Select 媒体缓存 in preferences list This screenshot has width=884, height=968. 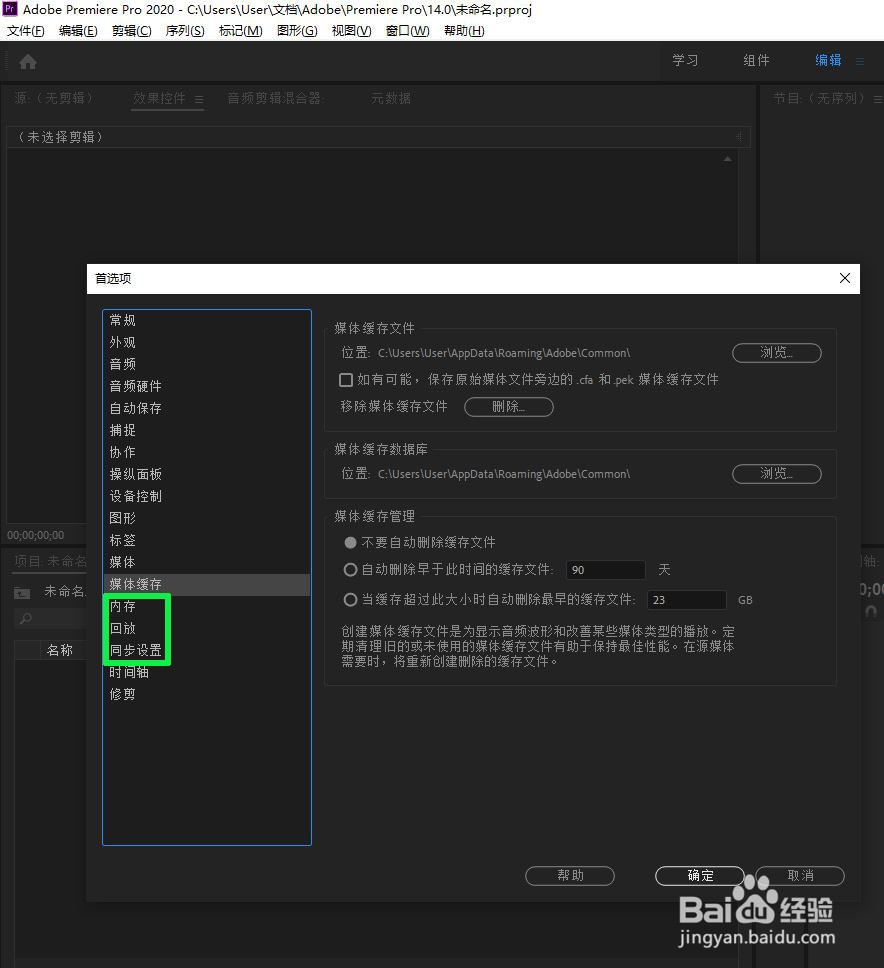point(206,585)
